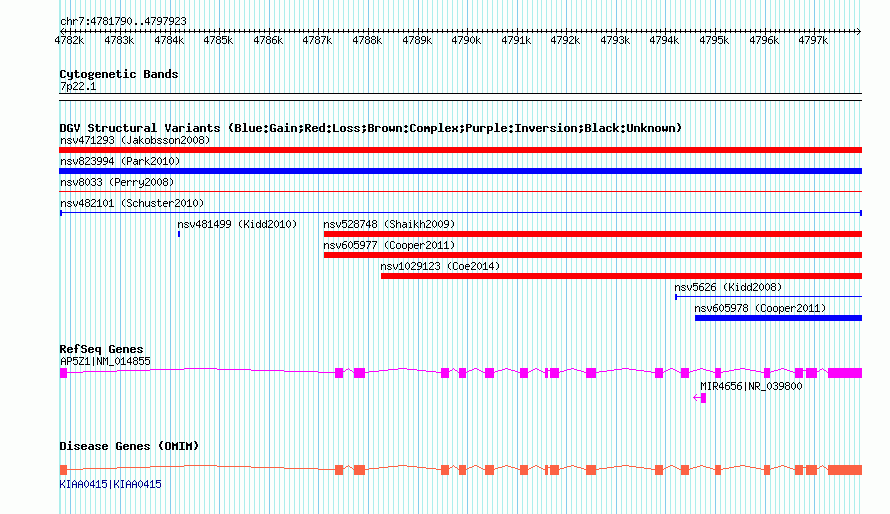Screen dimensions: 890x514
Task: Select the nsv8033 (Perry2008) thin red line
Action: pyautogui.click(x=460, y=192)
